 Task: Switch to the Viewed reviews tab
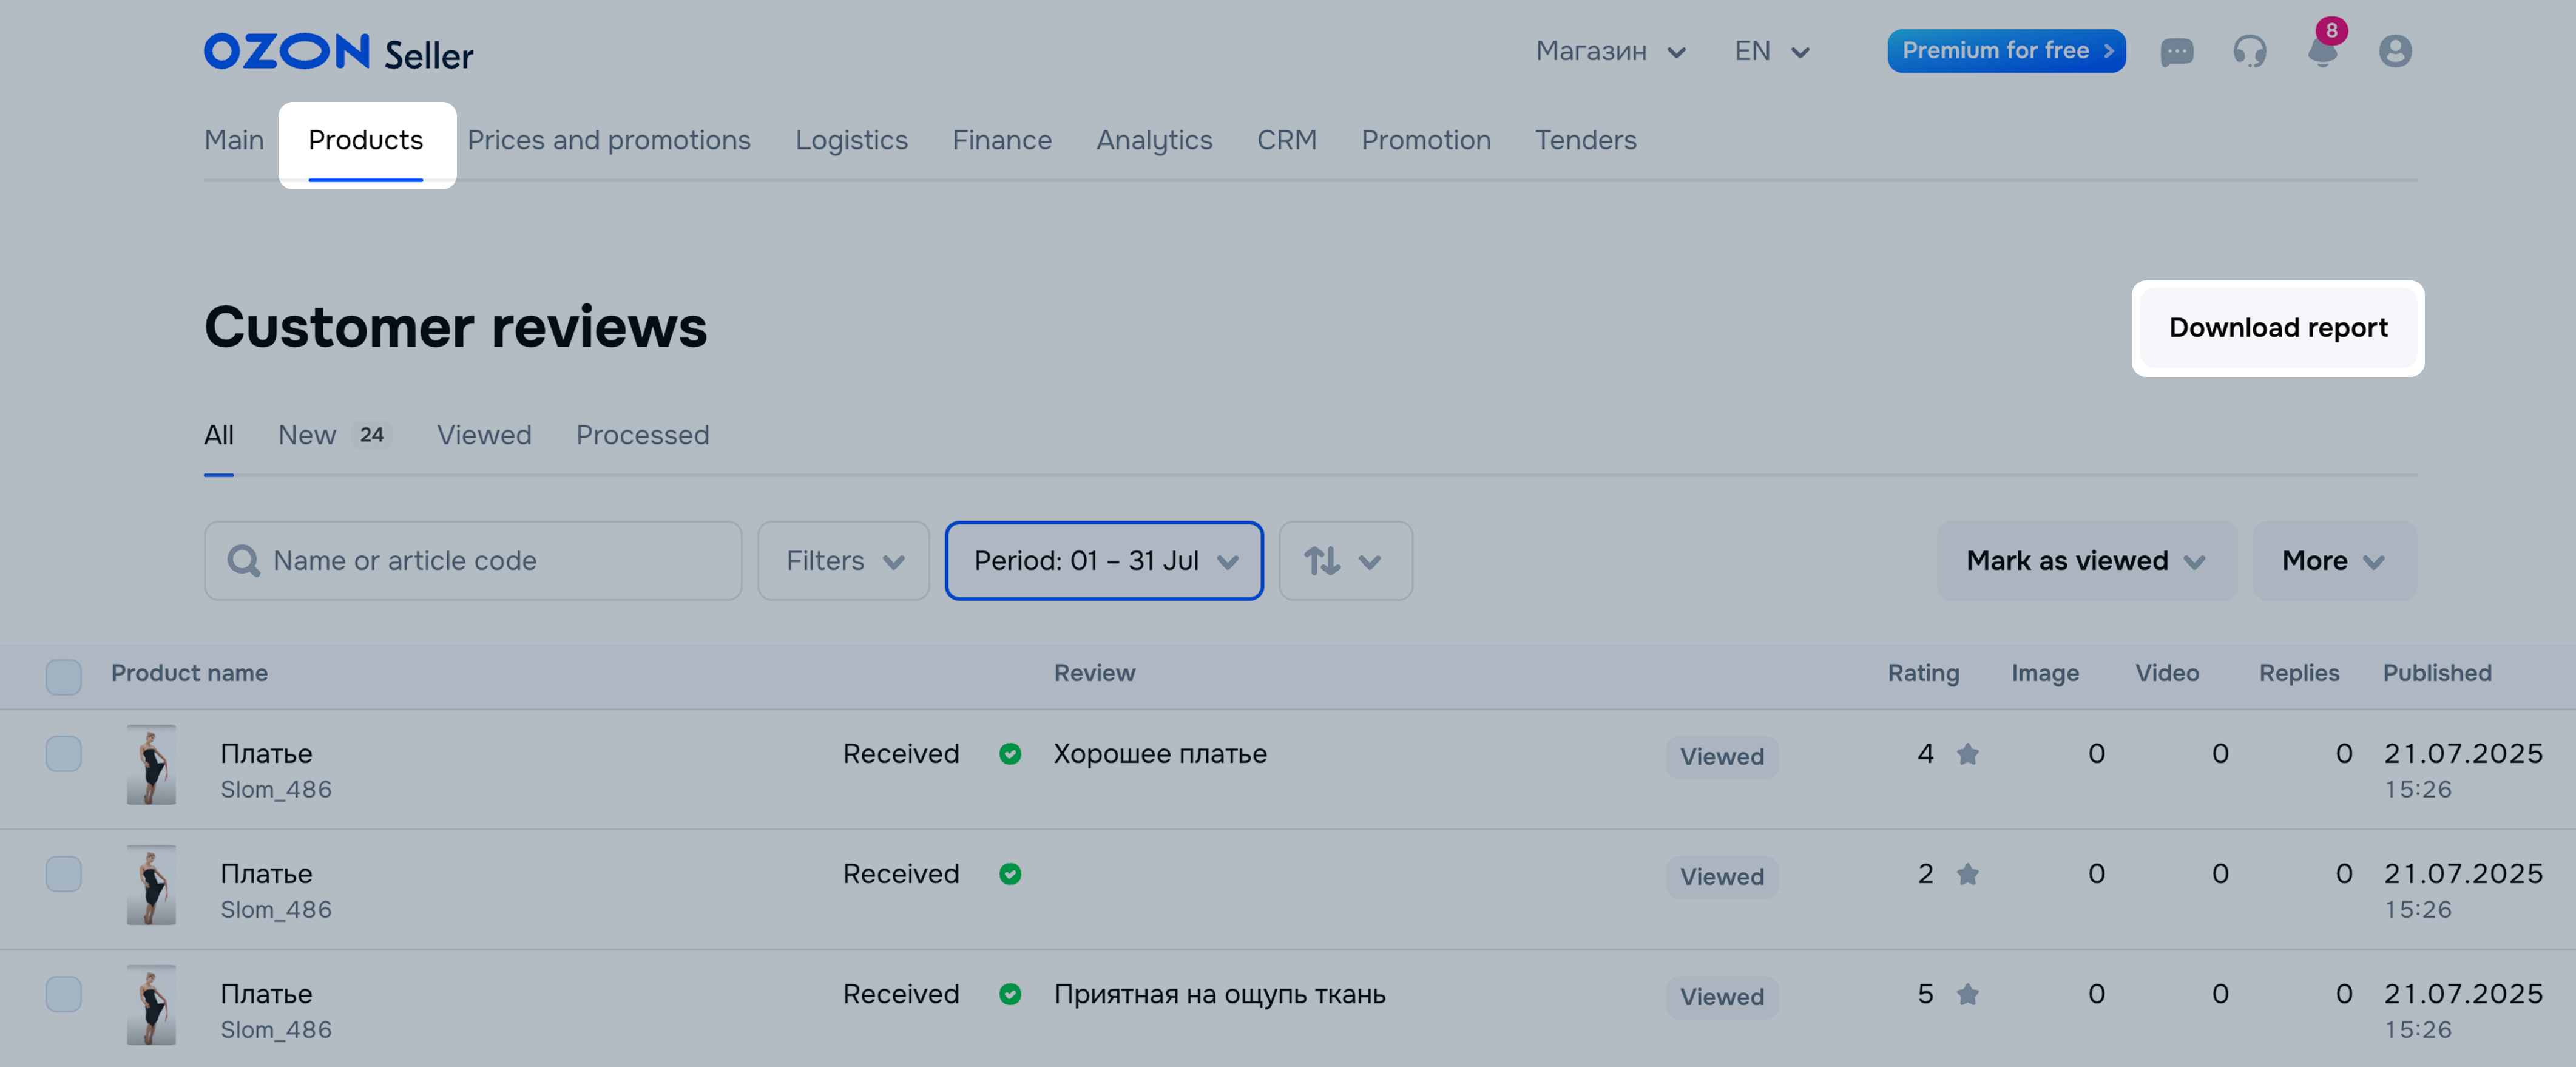[x=484, y=435]
